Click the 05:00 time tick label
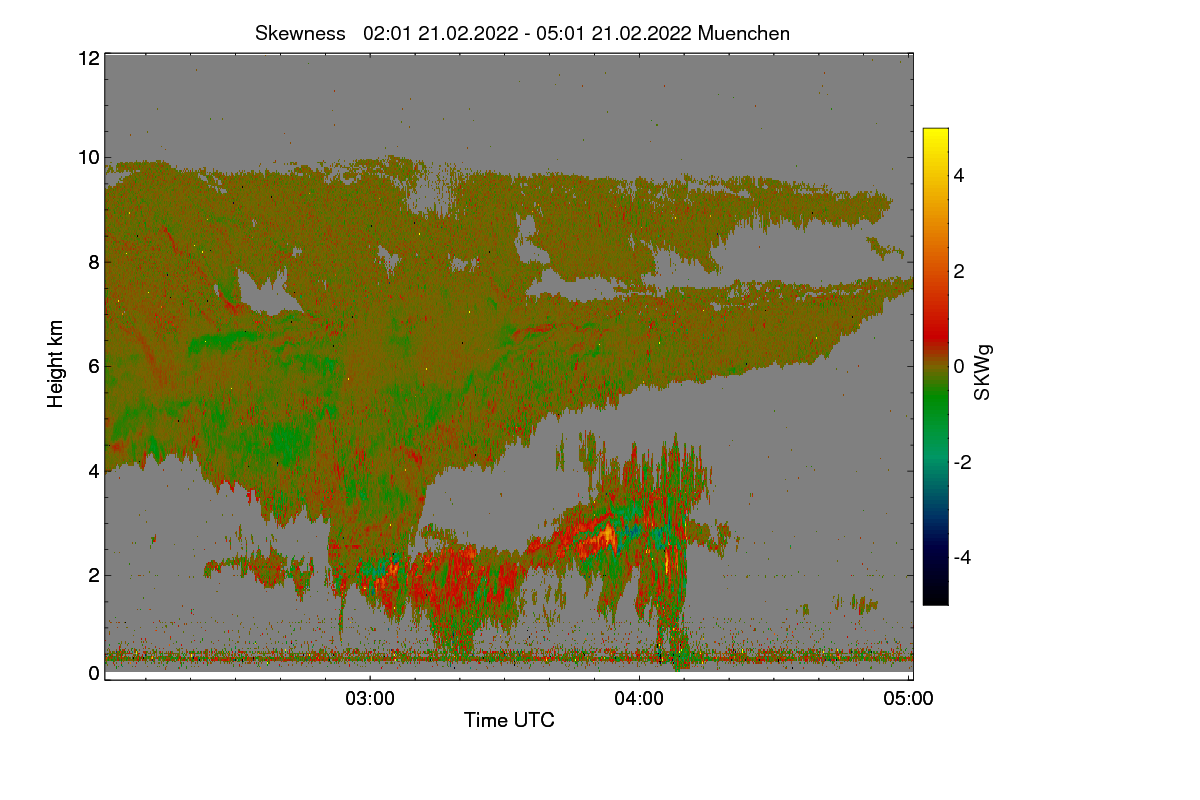This screenshot has height=800, width=1200. (908, 699)
